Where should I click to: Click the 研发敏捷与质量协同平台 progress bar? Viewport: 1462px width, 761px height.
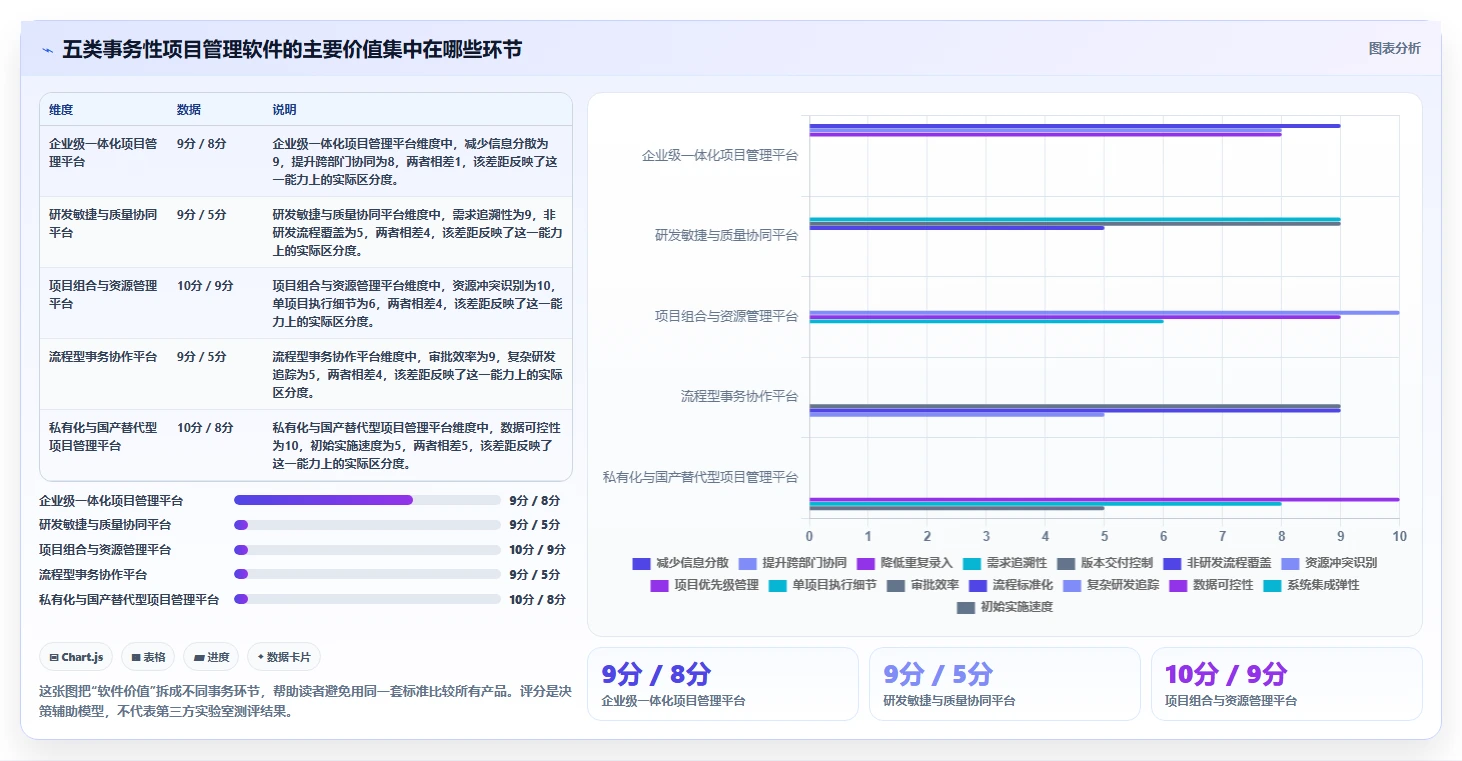[367, 525]
